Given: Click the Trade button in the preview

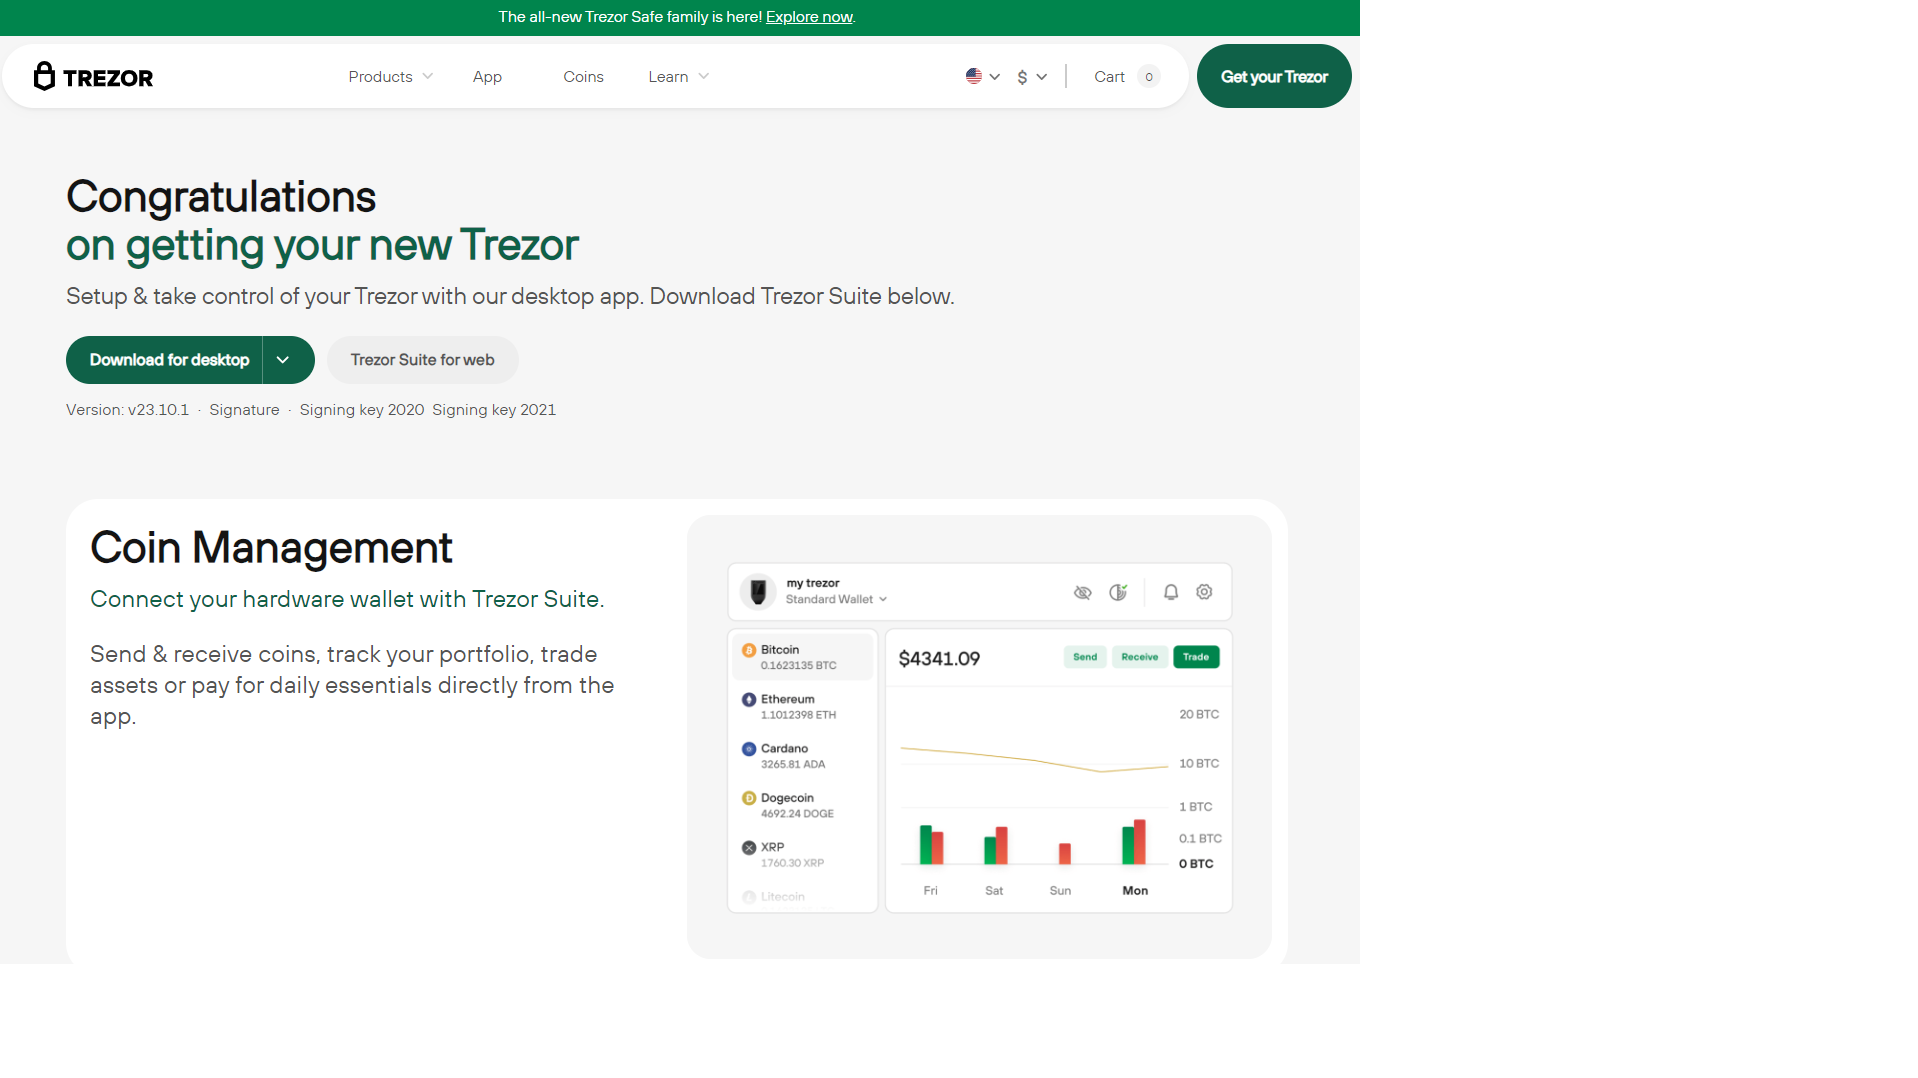Looking at the screenshot, I should point(1196,657).
